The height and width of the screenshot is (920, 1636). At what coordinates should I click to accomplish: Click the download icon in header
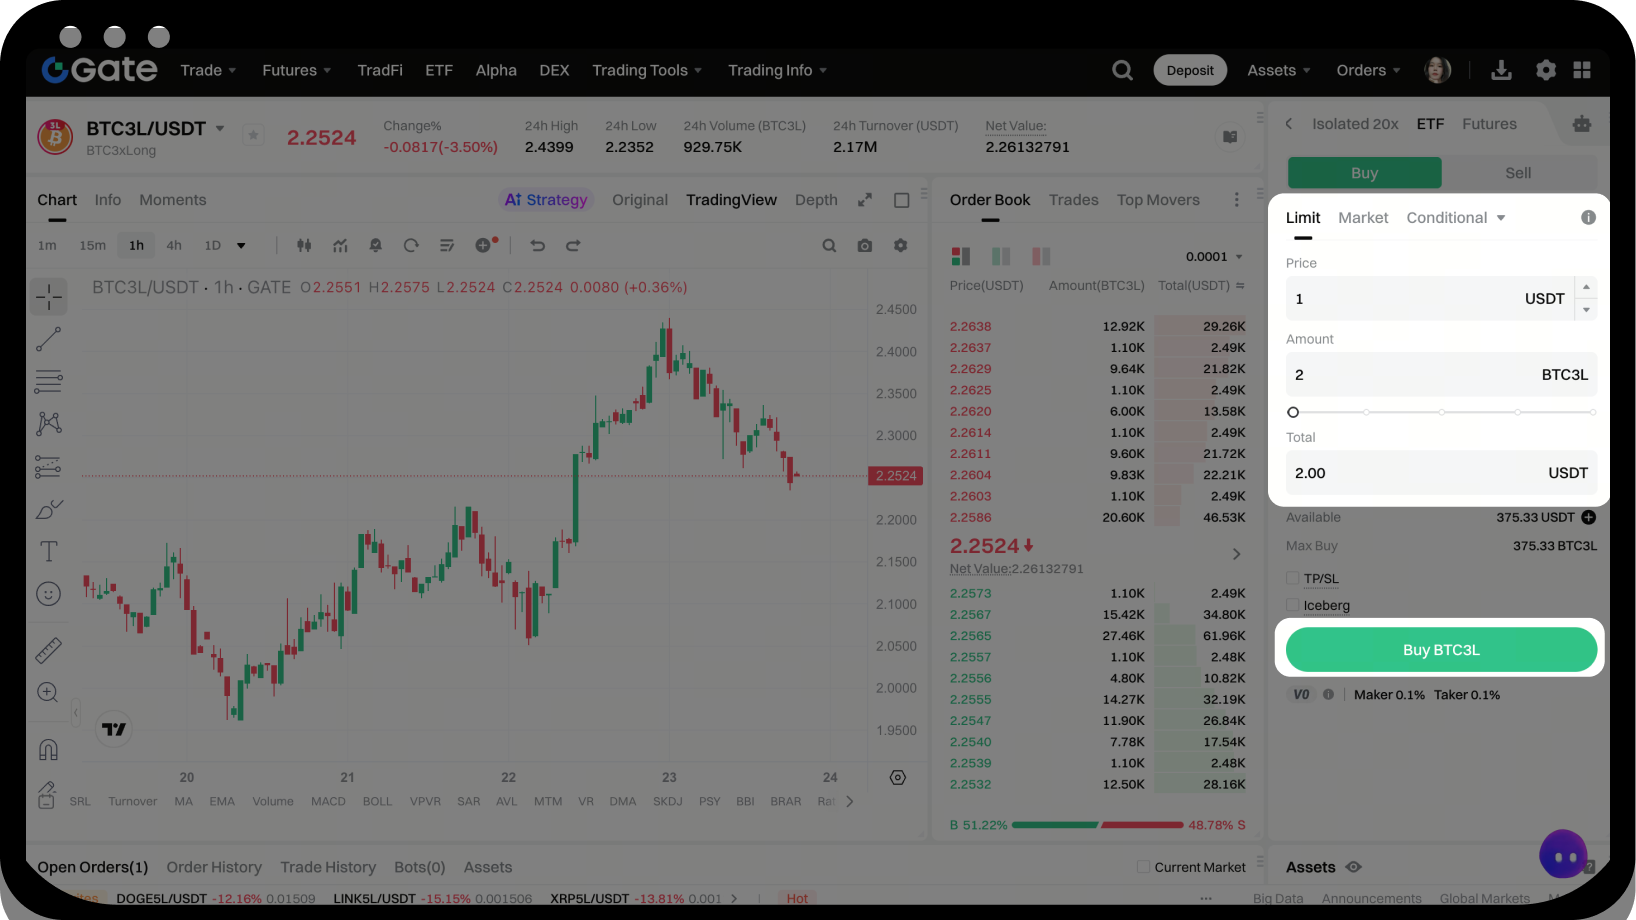[1501, 70]
